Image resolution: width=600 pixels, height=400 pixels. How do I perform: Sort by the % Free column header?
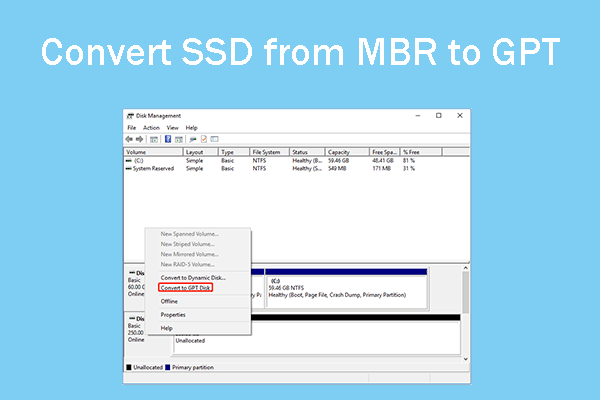421,152
